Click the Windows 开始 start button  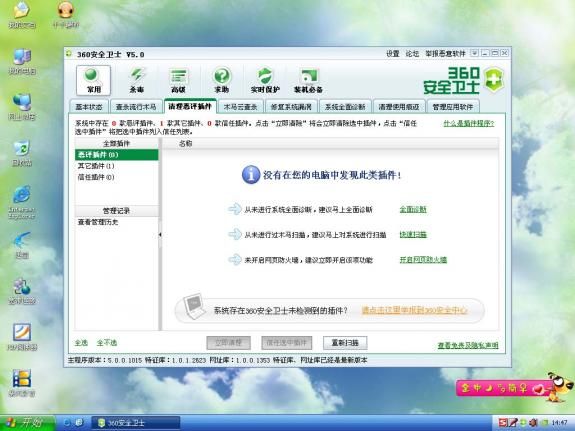click(28, 423)
